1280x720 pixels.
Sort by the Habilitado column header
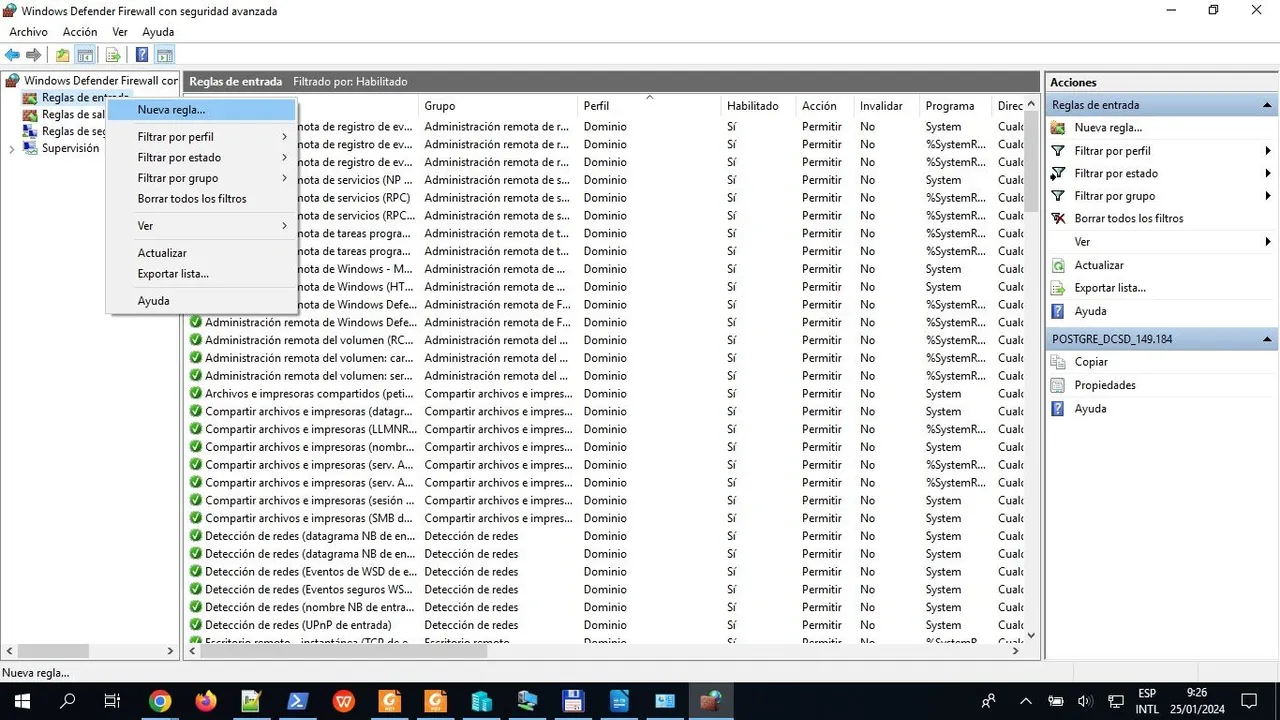pos(758,106)
